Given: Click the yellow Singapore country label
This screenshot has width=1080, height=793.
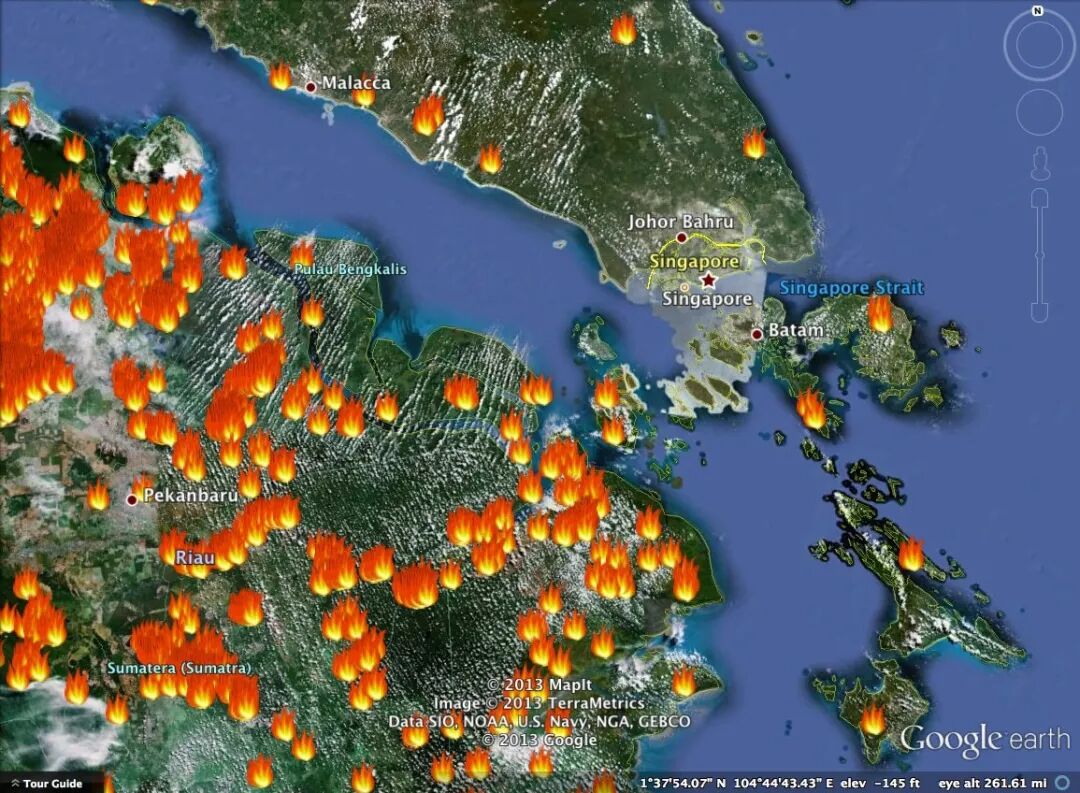Looking at the screenshot, I should [694, 262].
